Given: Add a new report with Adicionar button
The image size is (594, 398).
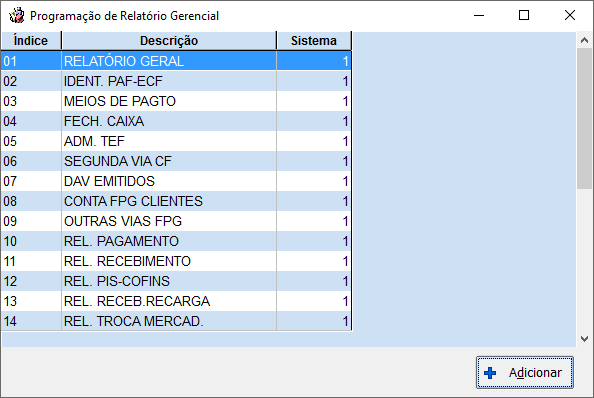Looking at the screenshot, I should 525,373.
